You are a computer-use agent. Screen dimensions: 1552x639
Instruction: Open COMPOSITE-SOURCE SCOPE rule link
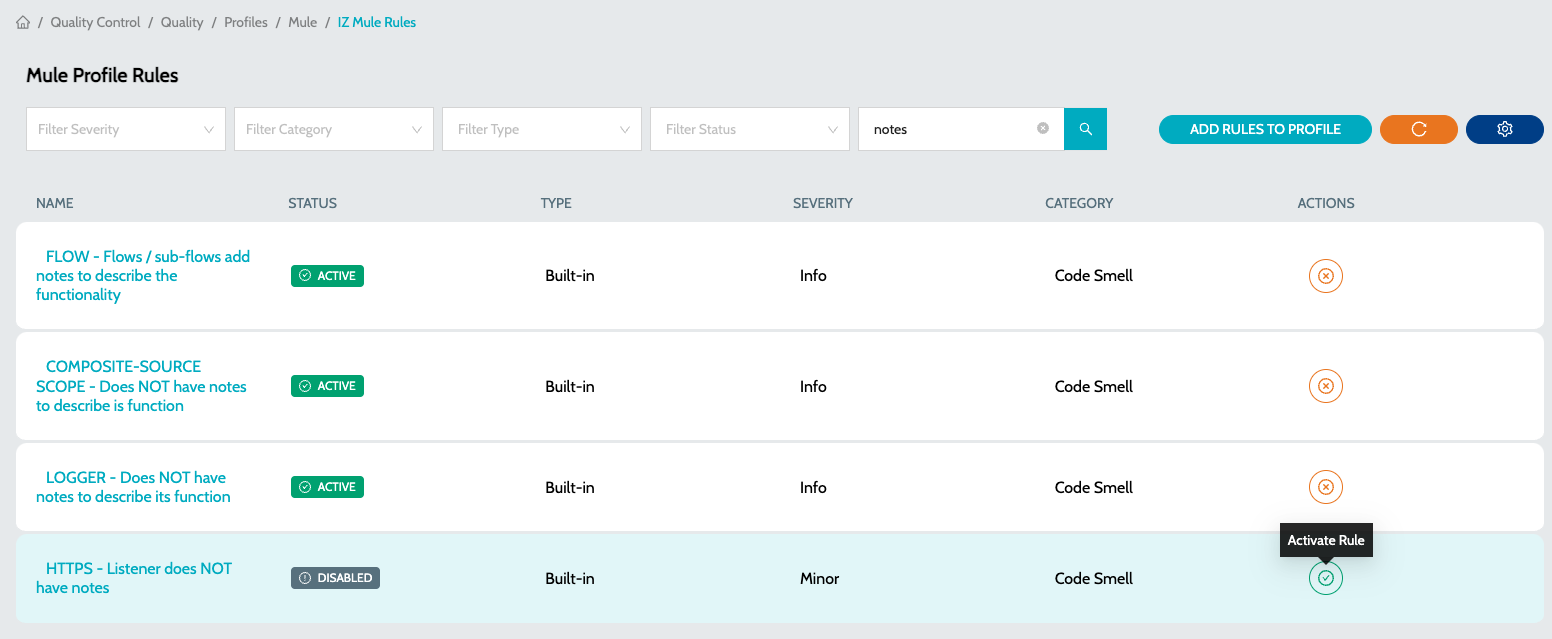pyautogui.click(x=141, y=386)
